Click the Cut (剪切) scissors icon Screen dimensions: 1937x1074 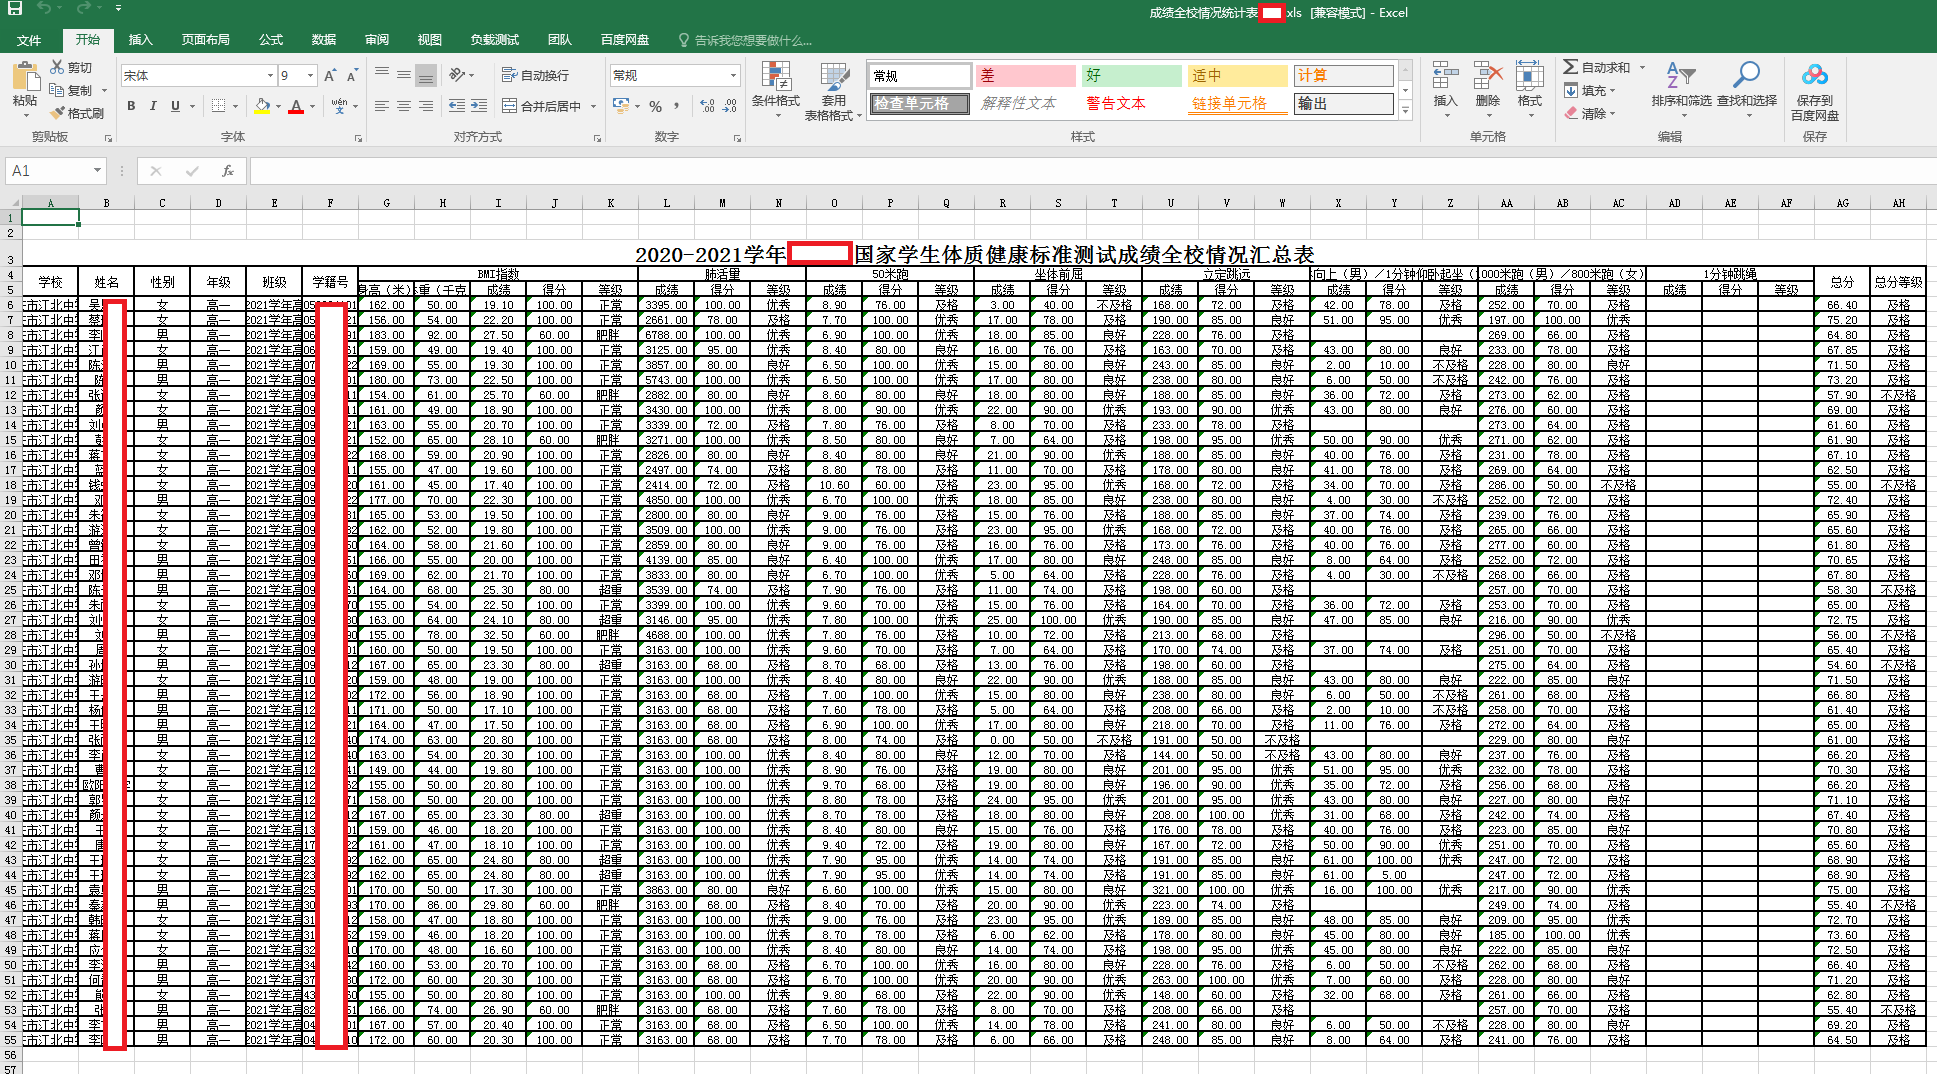[x=57, y=67]
